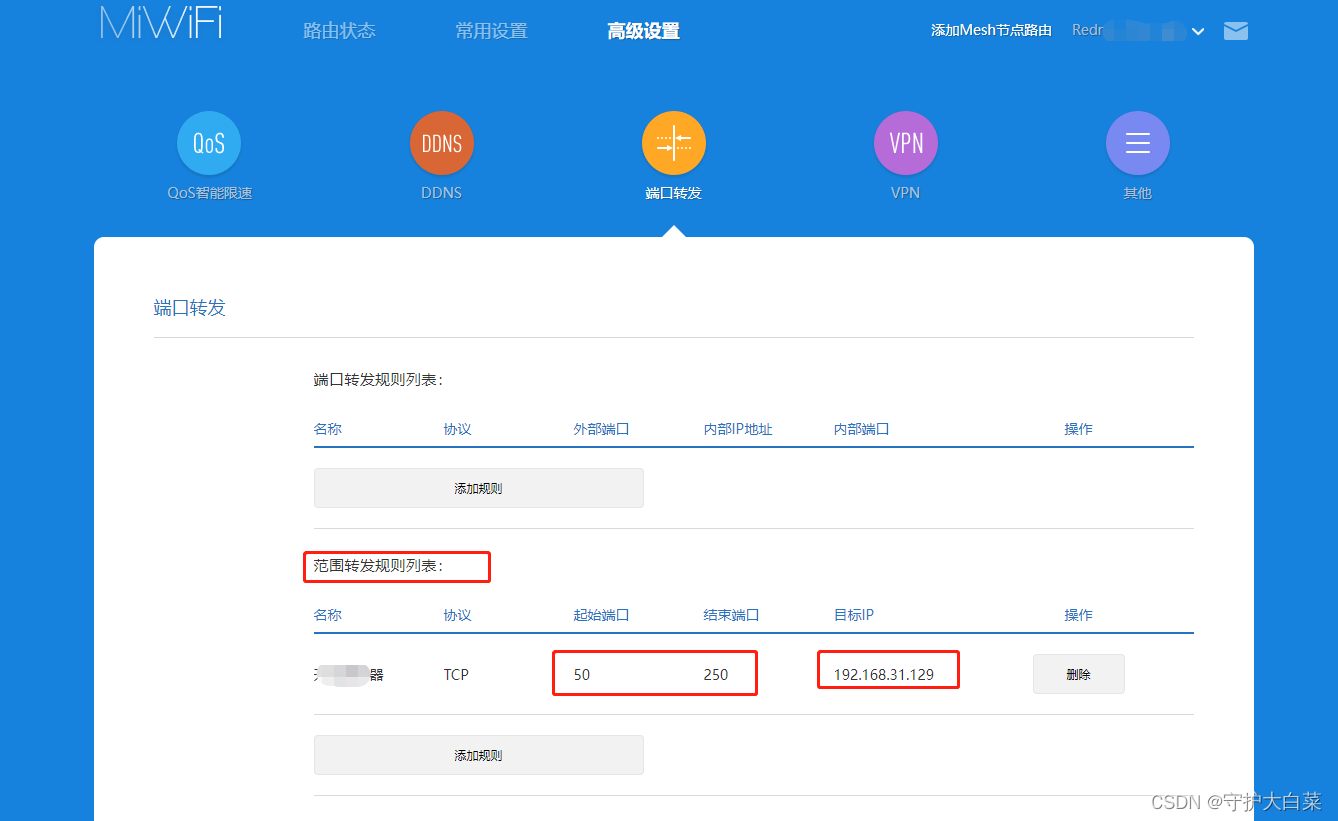
Task: Click 内部端口 column header
Action: [x=861, y=429]
